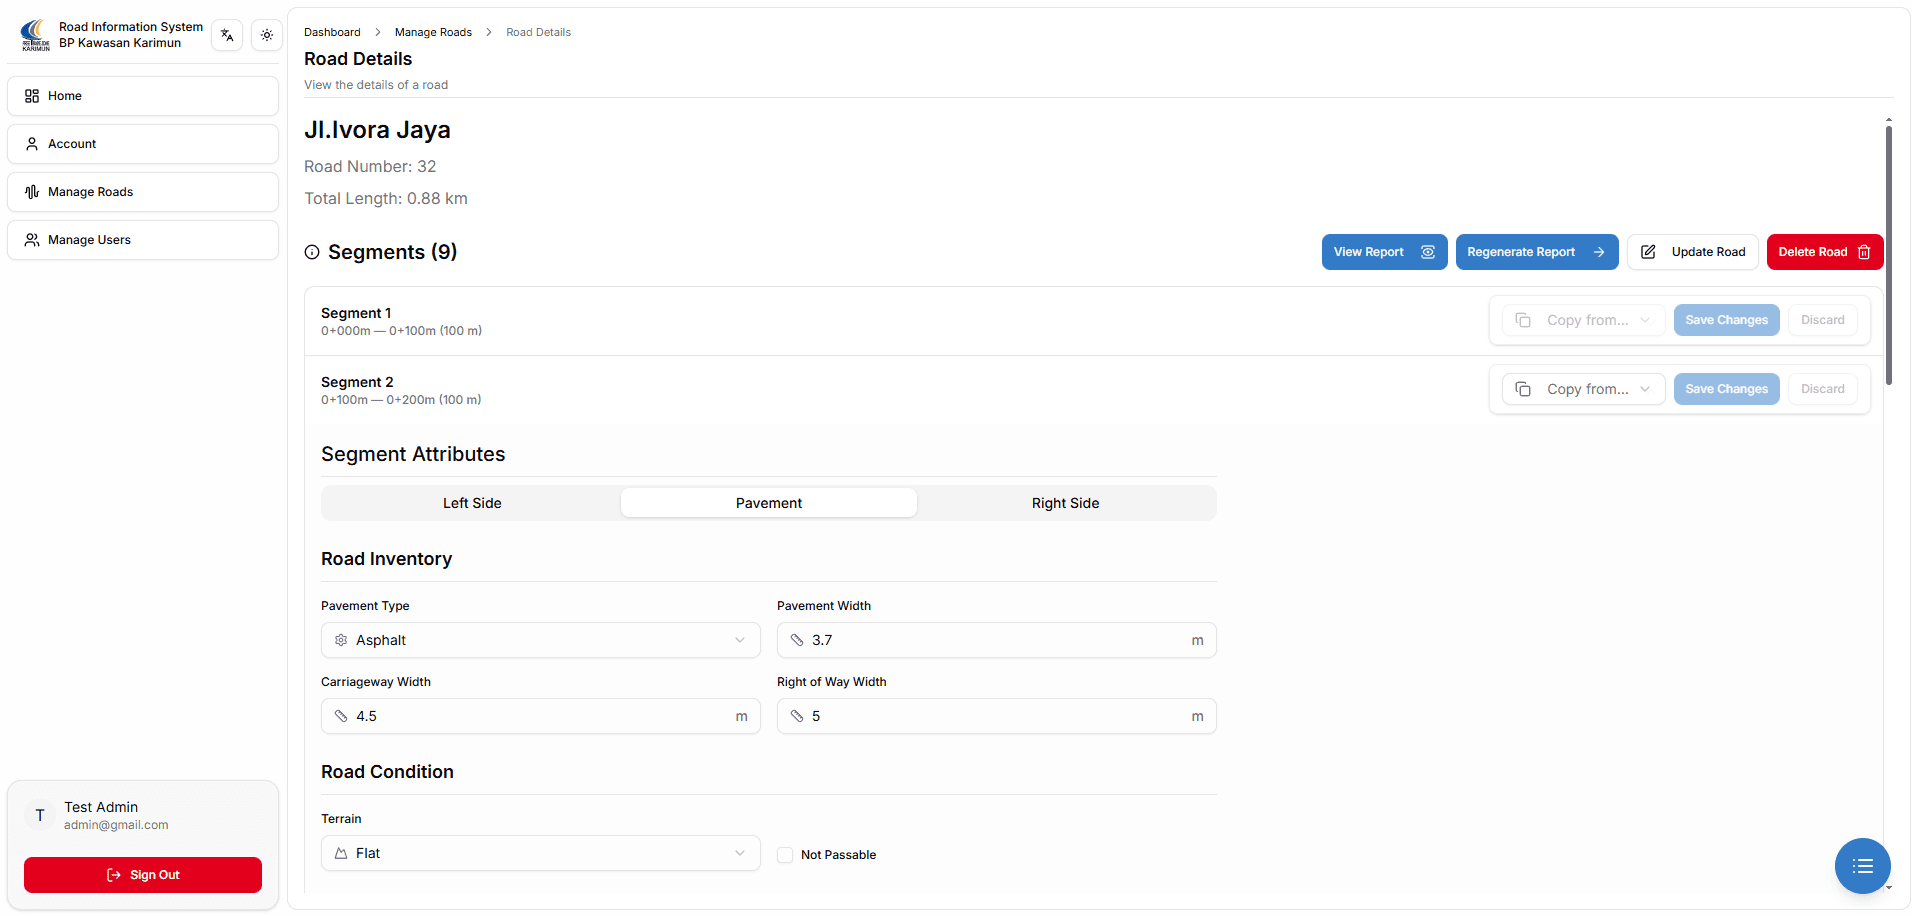Open Manage Users in the sidebar
Screen dimensions: 1912x916
[x=143, y=240]
